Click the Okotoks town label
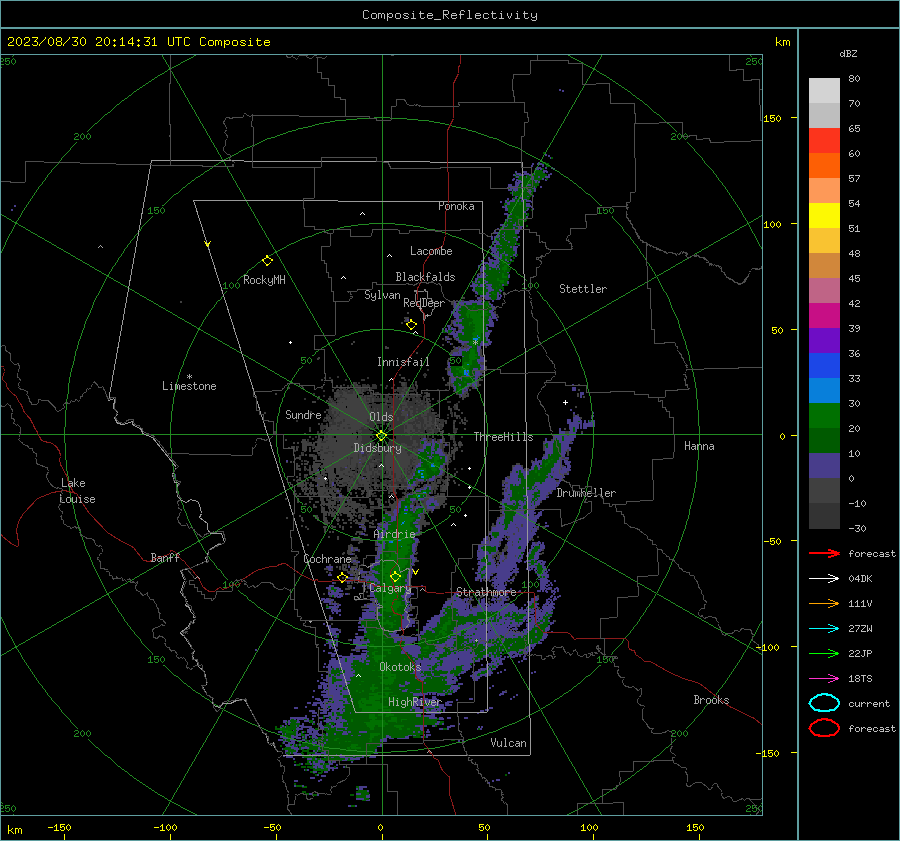Image resolution: width=900 pixels, height=841 pixels. click(x=400, y=667)
